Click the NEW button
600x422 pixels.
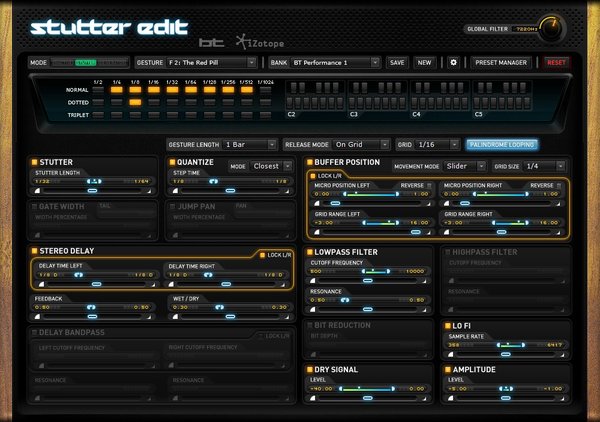point(424,62)
